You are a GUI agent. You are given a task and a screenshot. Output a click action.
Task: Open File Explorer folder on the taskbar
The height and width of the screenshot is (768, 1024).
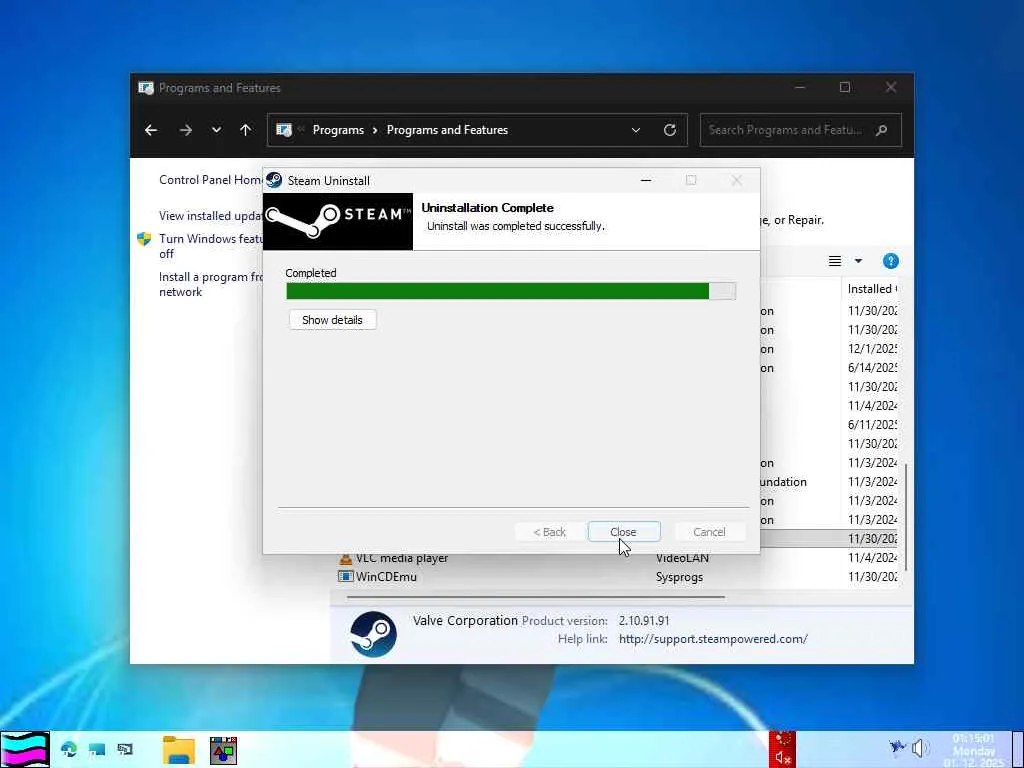[179, 750]
